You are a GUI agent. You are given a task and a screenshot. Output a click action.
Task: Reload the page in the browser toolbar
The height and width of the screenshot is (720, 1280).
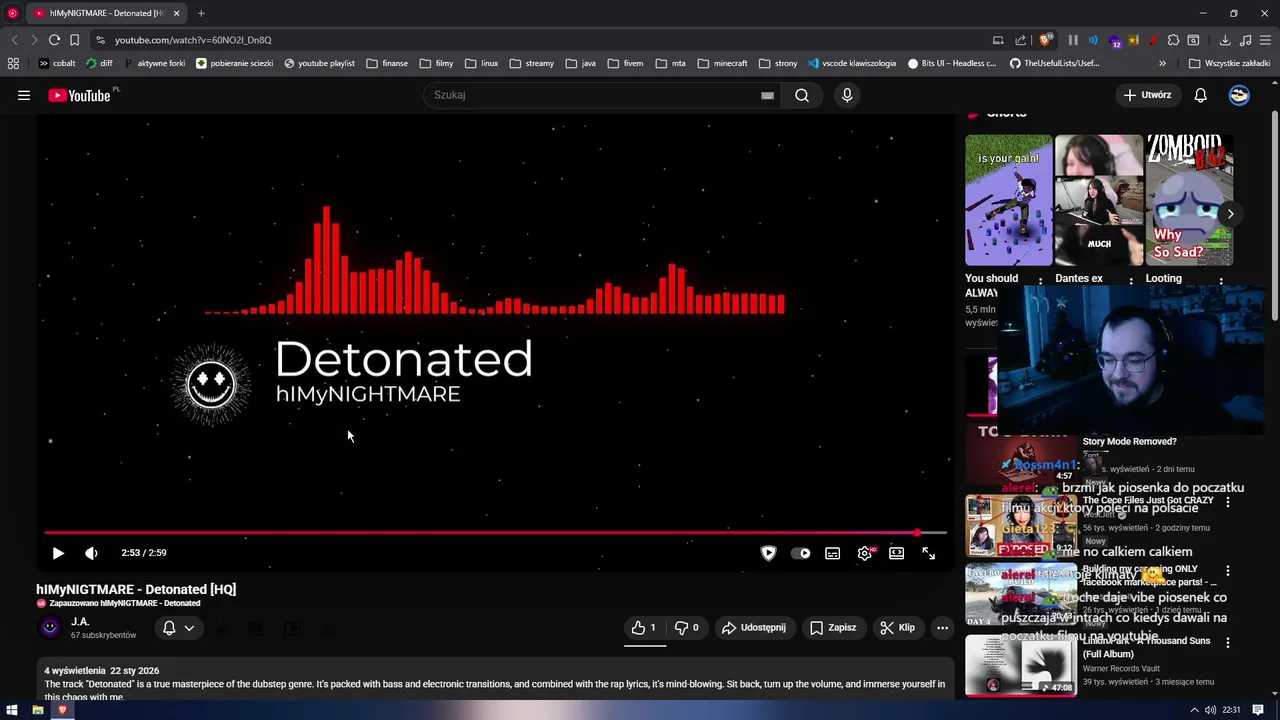click(x=54, y=40)
